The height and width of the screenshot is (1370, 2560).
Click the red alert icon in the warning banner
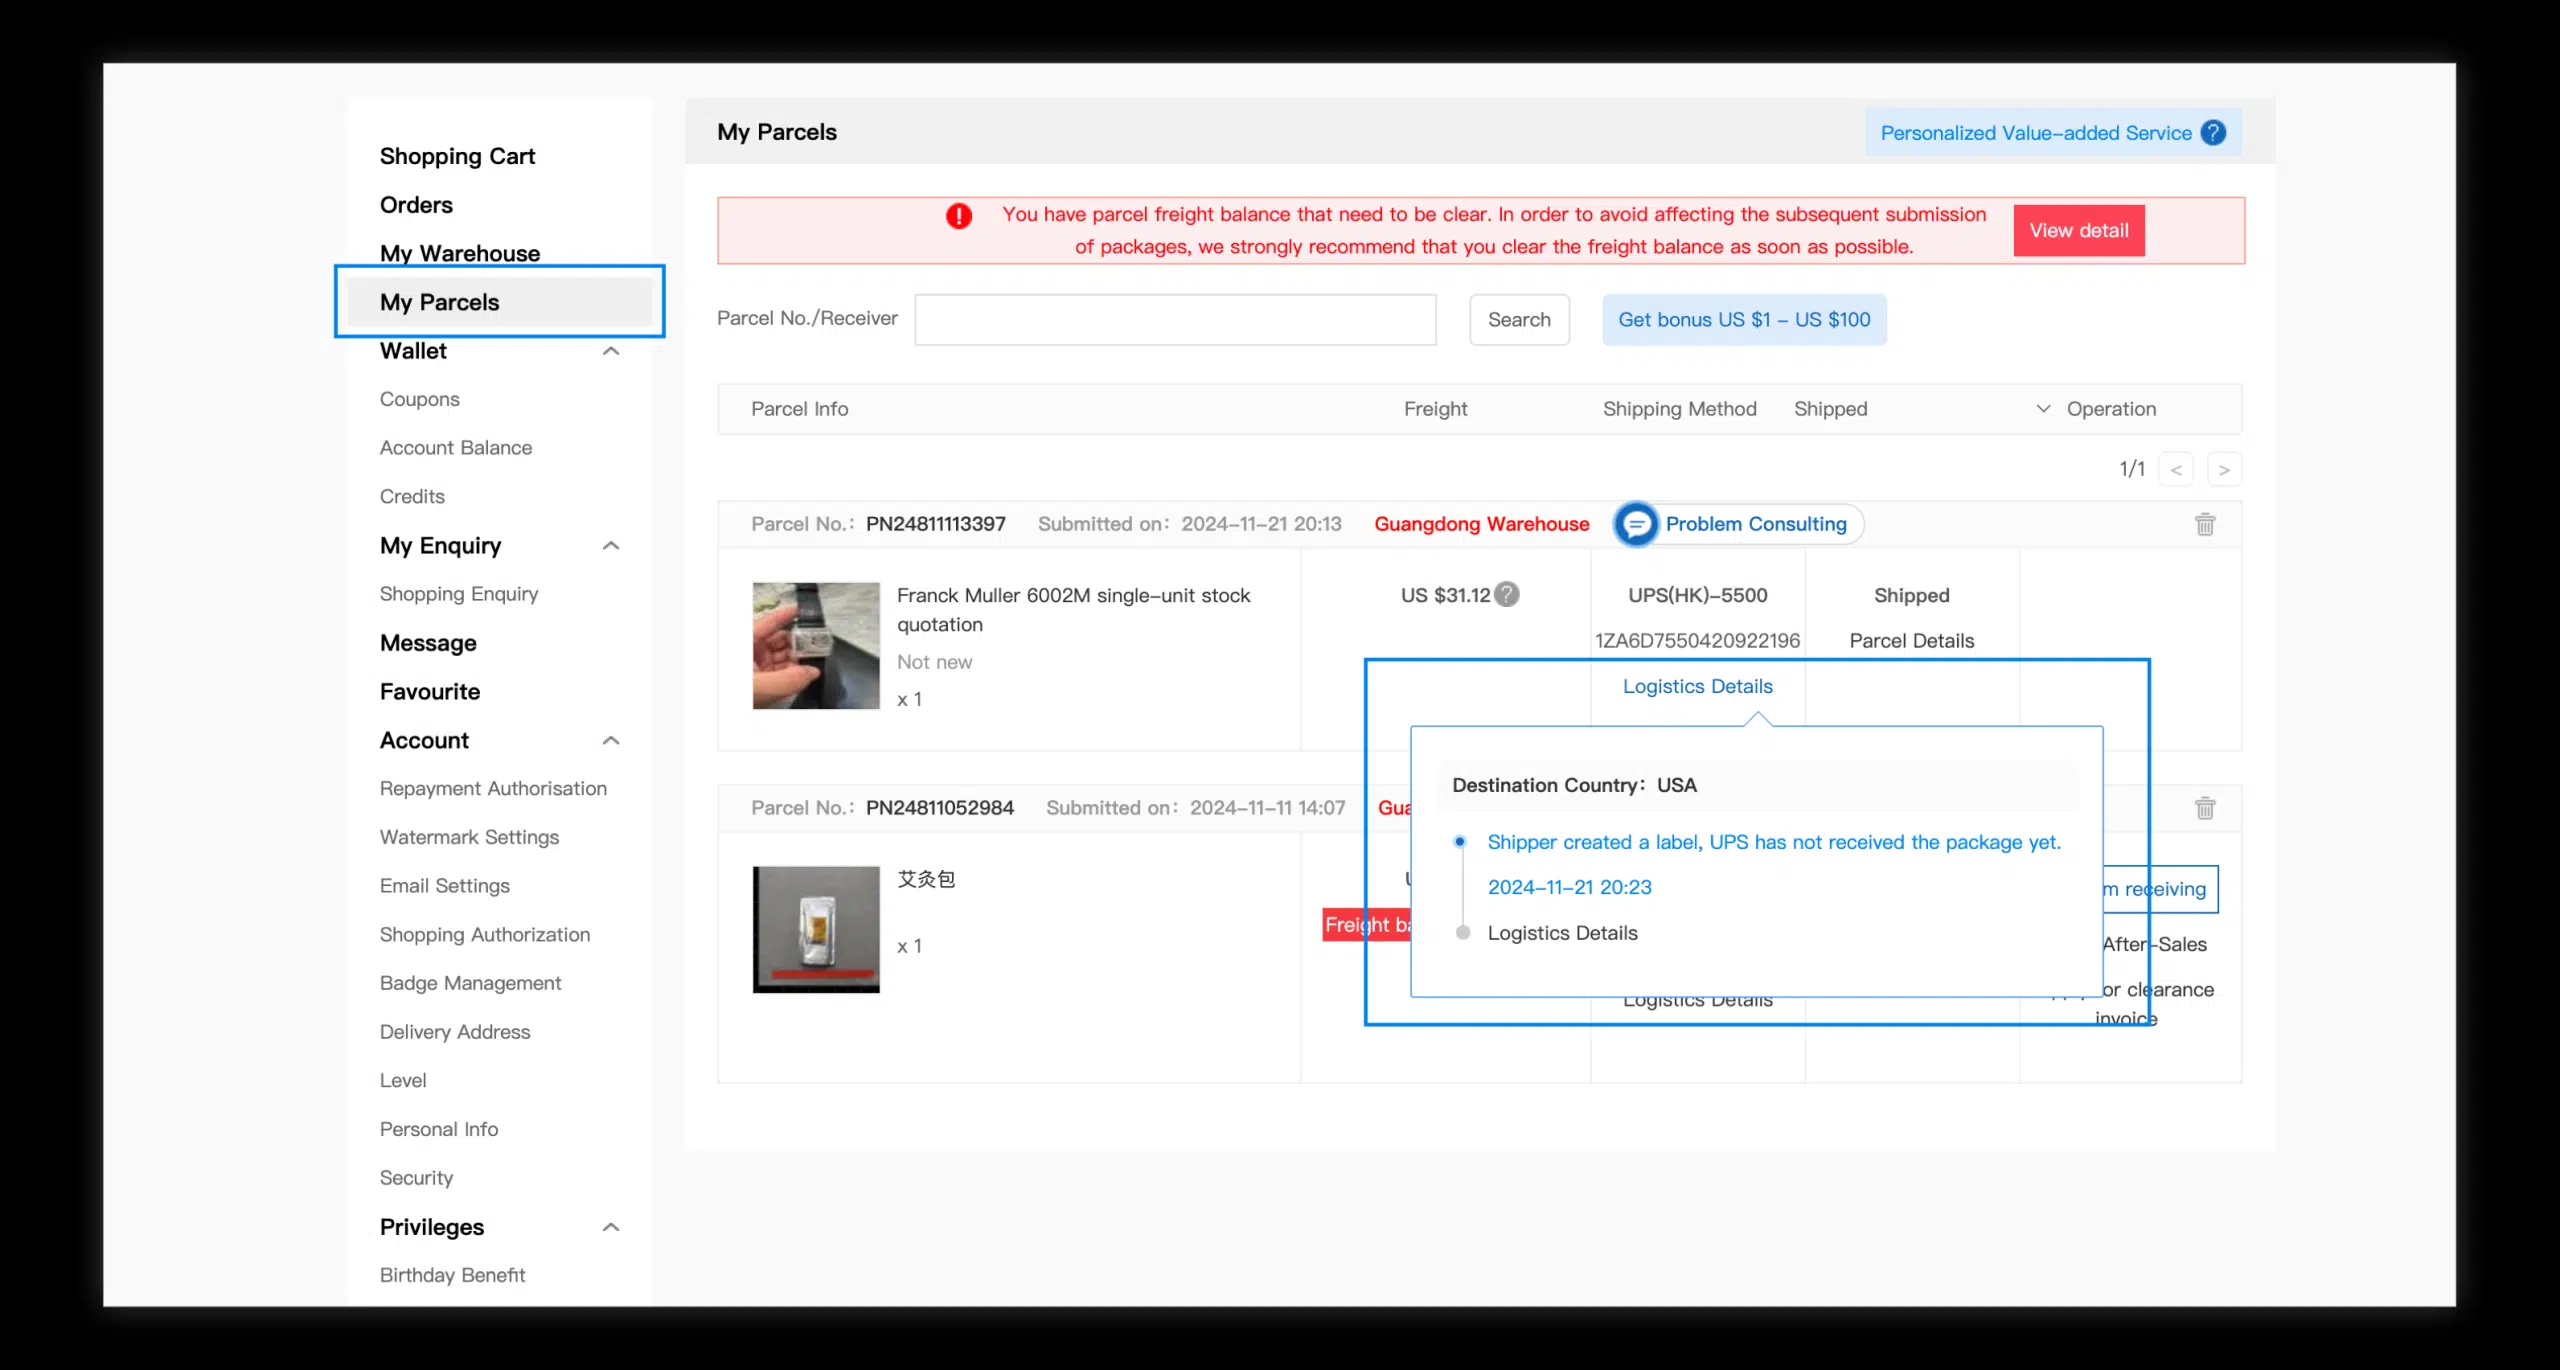pyautogui.click(x=959, y=215)
